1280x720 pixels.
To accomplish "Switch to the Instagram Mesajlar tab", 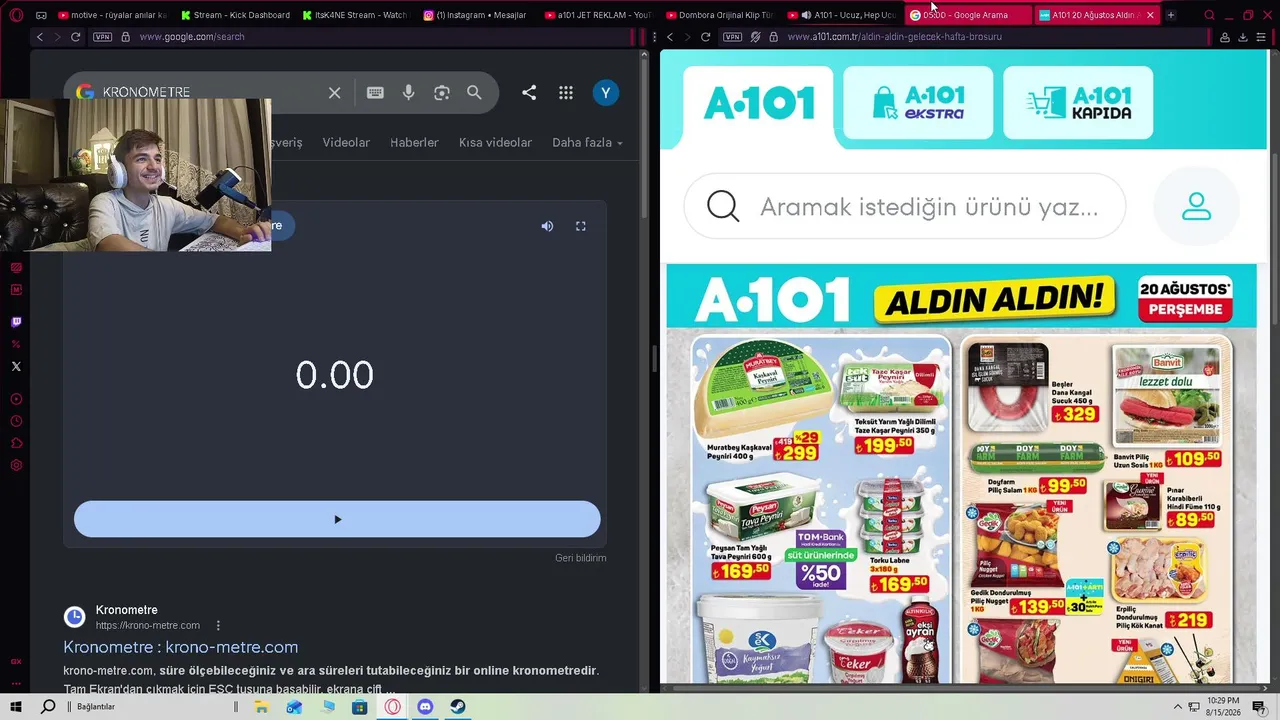I will 475,15.
